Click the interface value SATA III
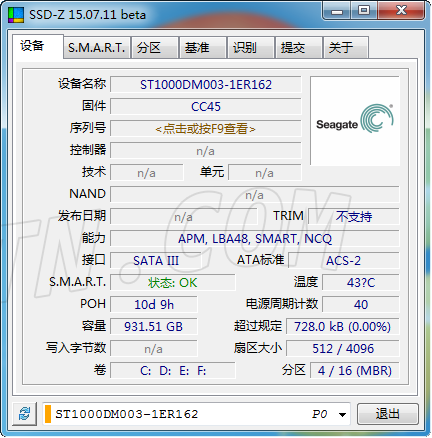432x438 pixels. tap(156, 261)
